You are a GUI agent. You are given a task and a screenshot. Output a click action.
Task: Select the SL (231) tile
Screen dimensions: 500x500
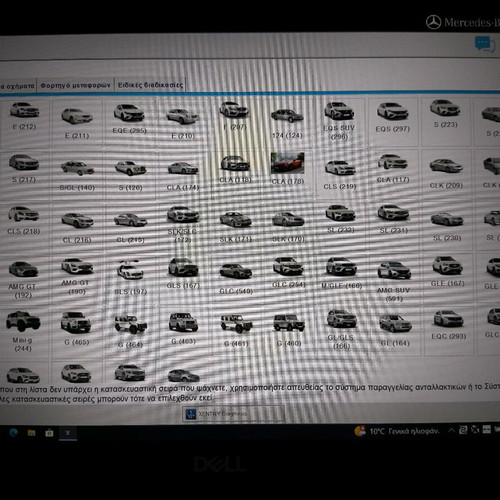tap(393, 227)
